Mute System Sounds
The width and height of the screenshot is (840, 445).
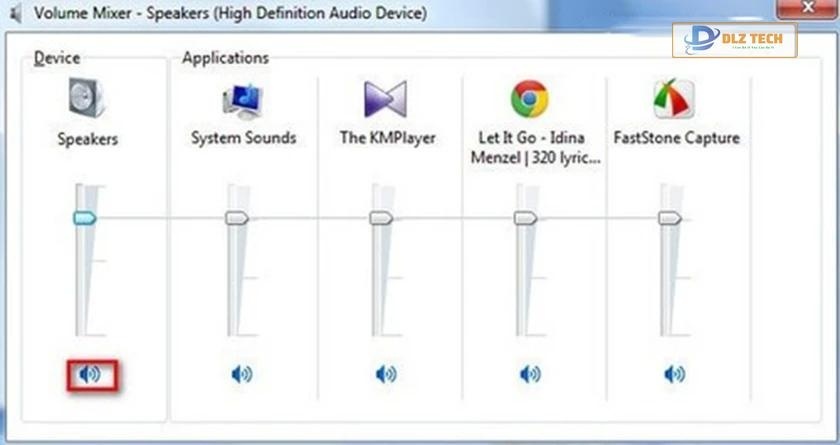click(241, 375)
